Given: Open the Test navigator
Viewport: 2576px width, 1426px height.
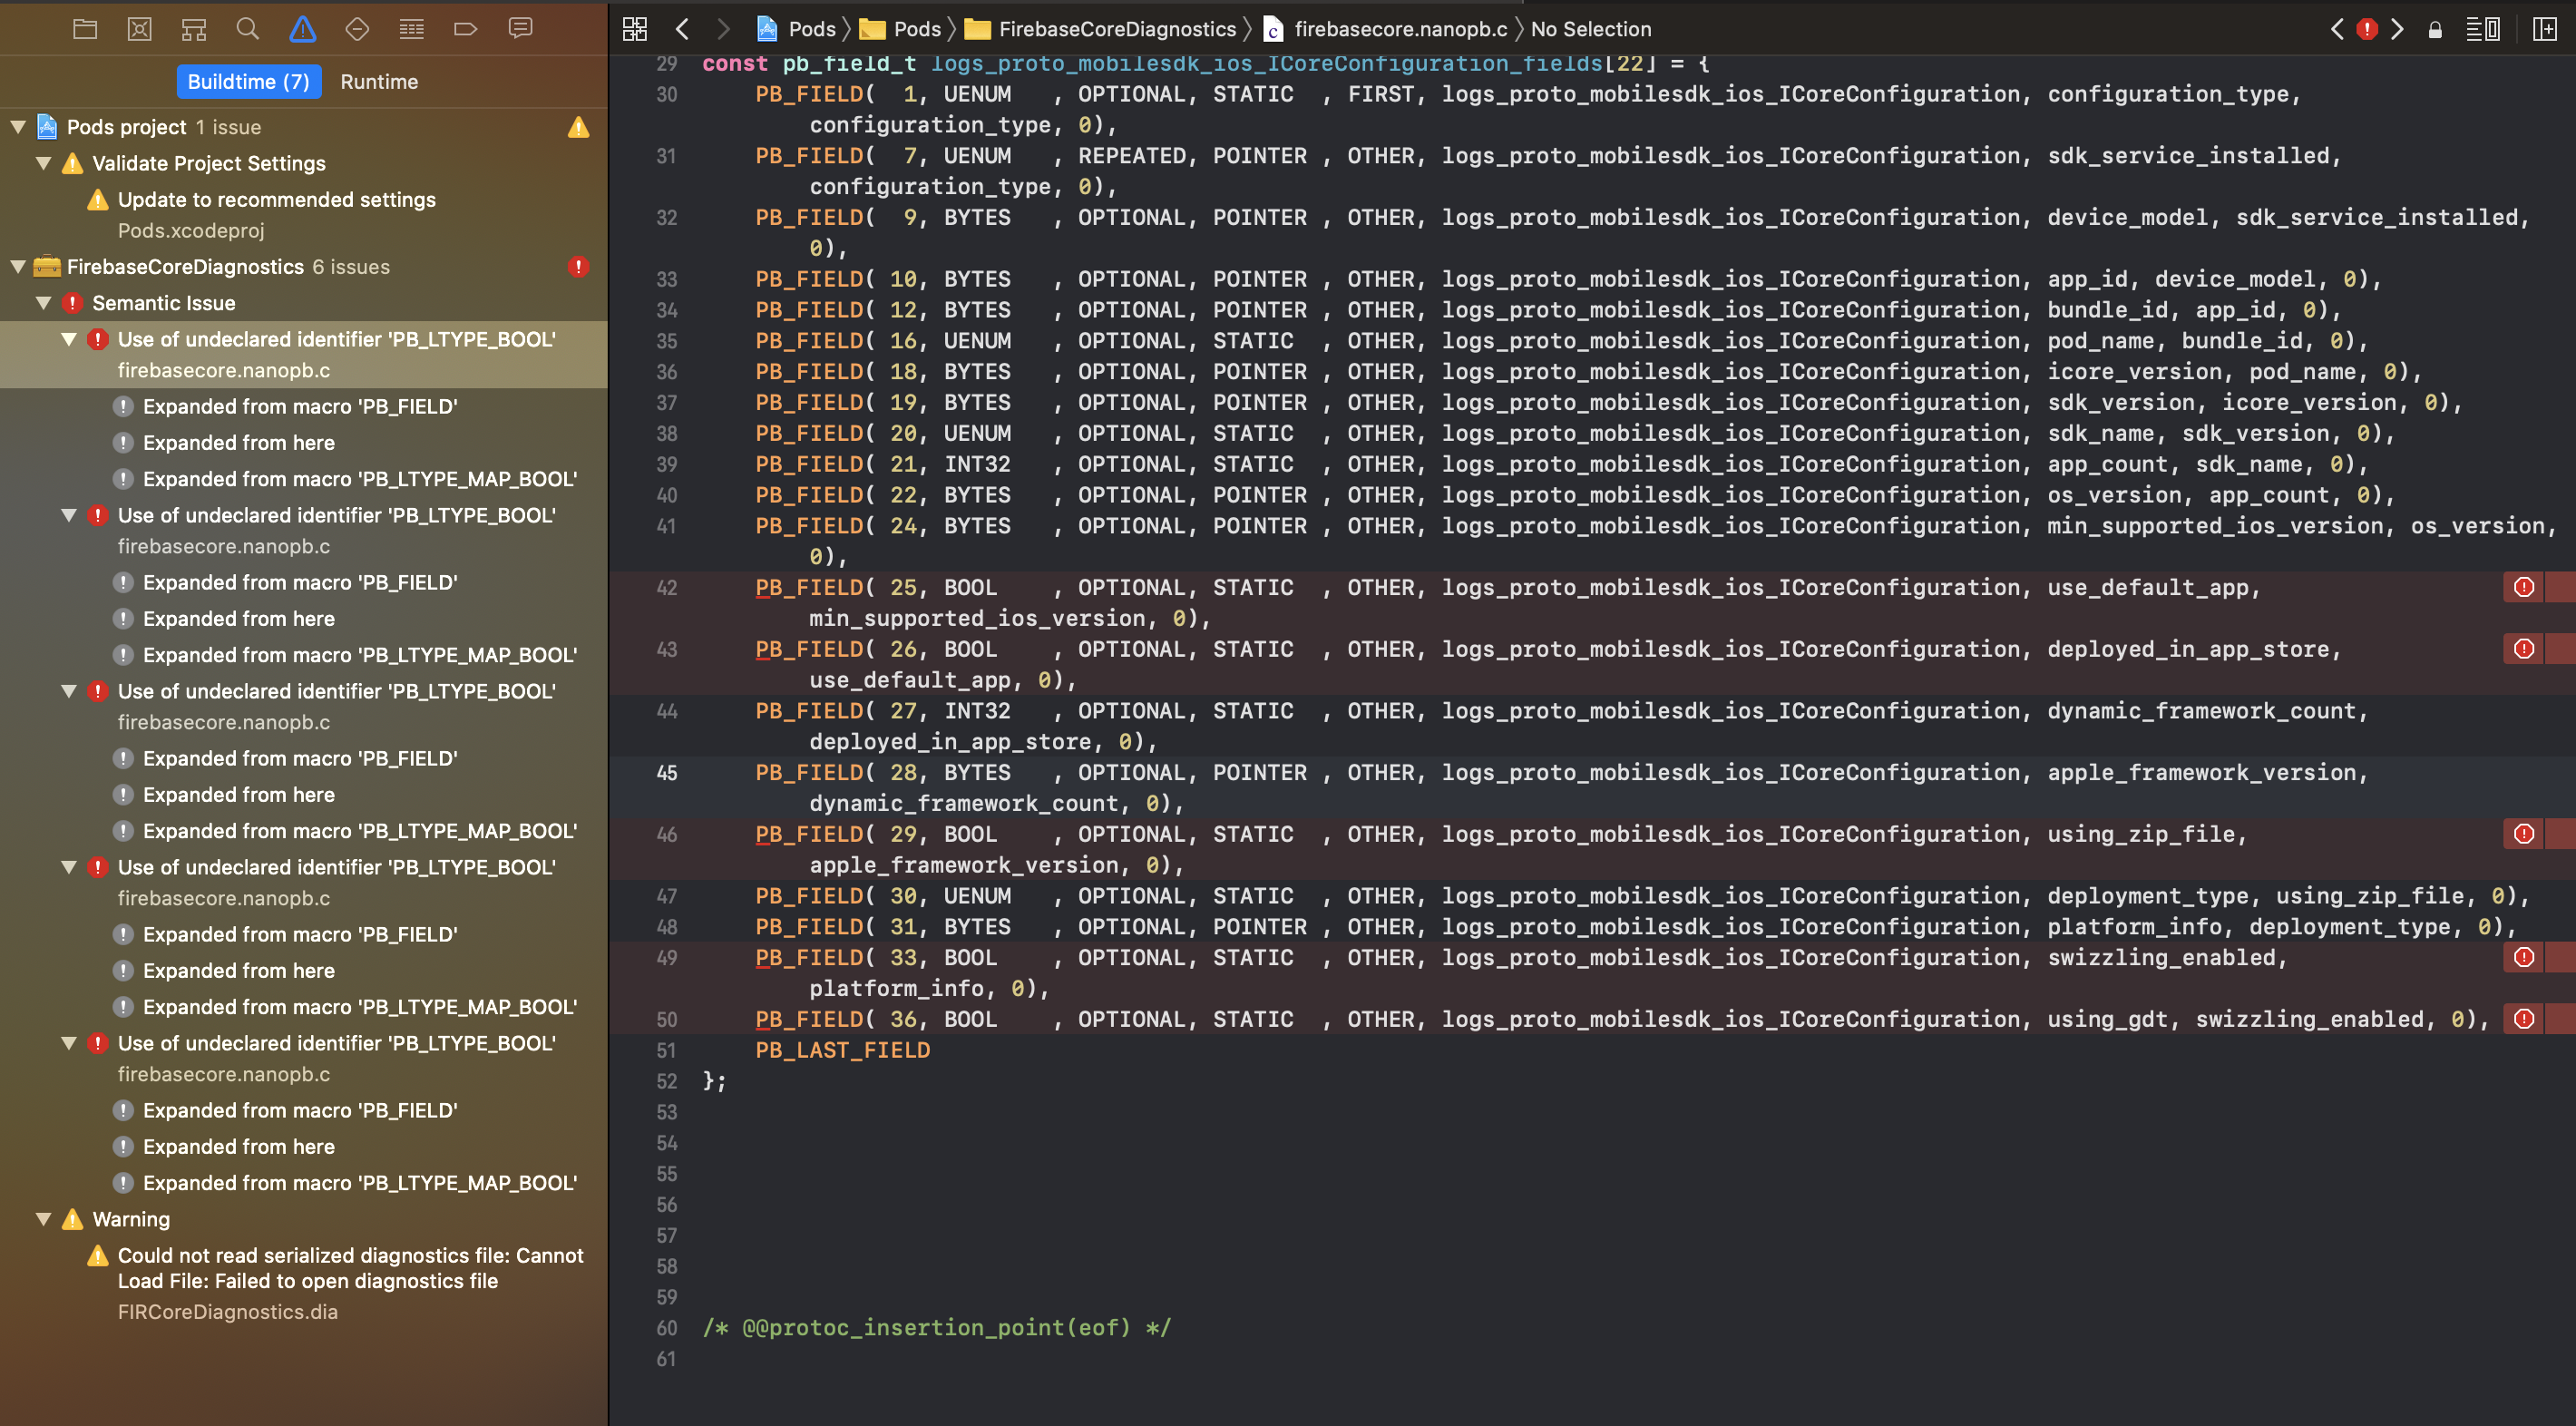Looking at the screenshot, I should 357,29.
